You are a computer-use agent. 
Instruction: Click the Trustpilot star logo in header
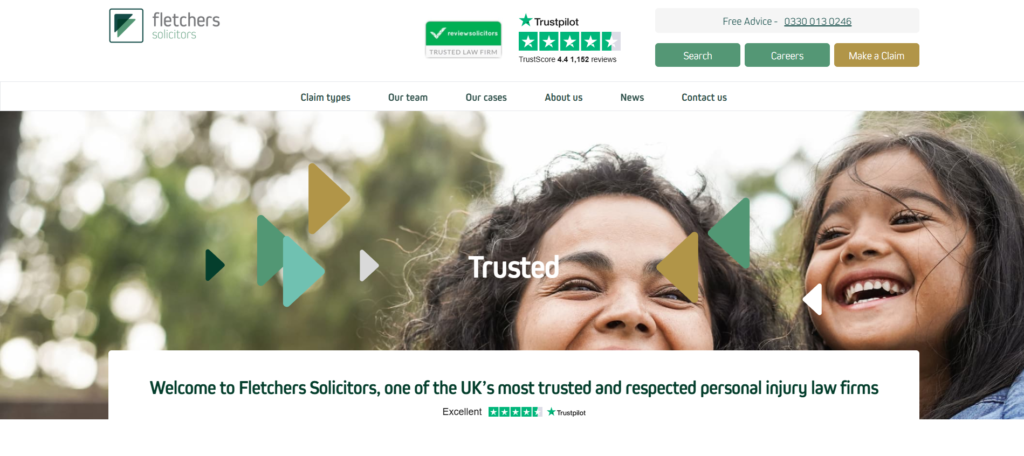[x=549, y=21]
